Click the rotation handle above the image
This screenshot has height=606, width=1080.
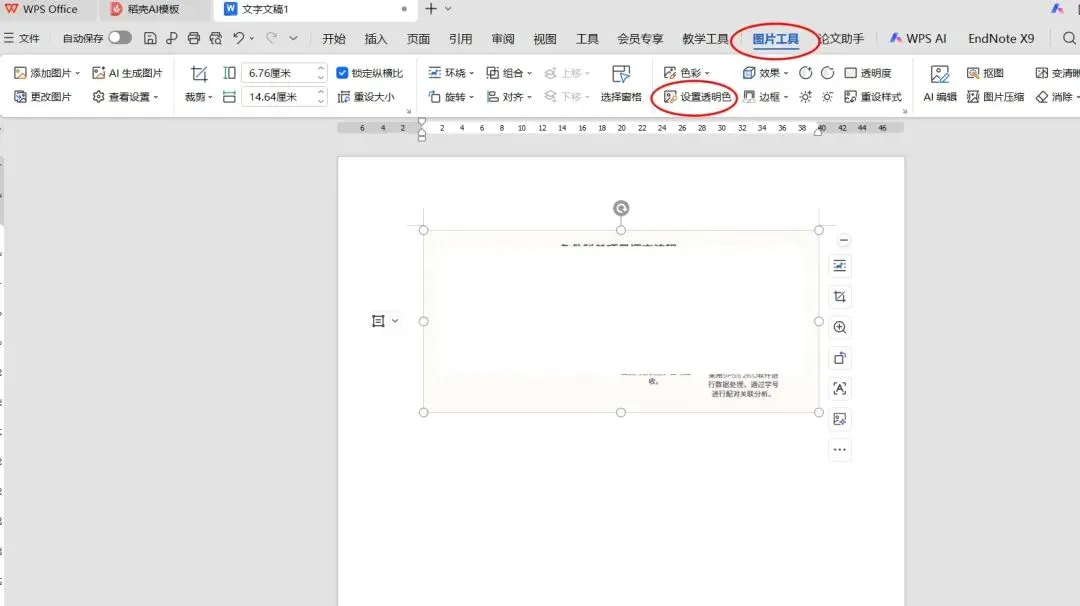click(621, 208)
